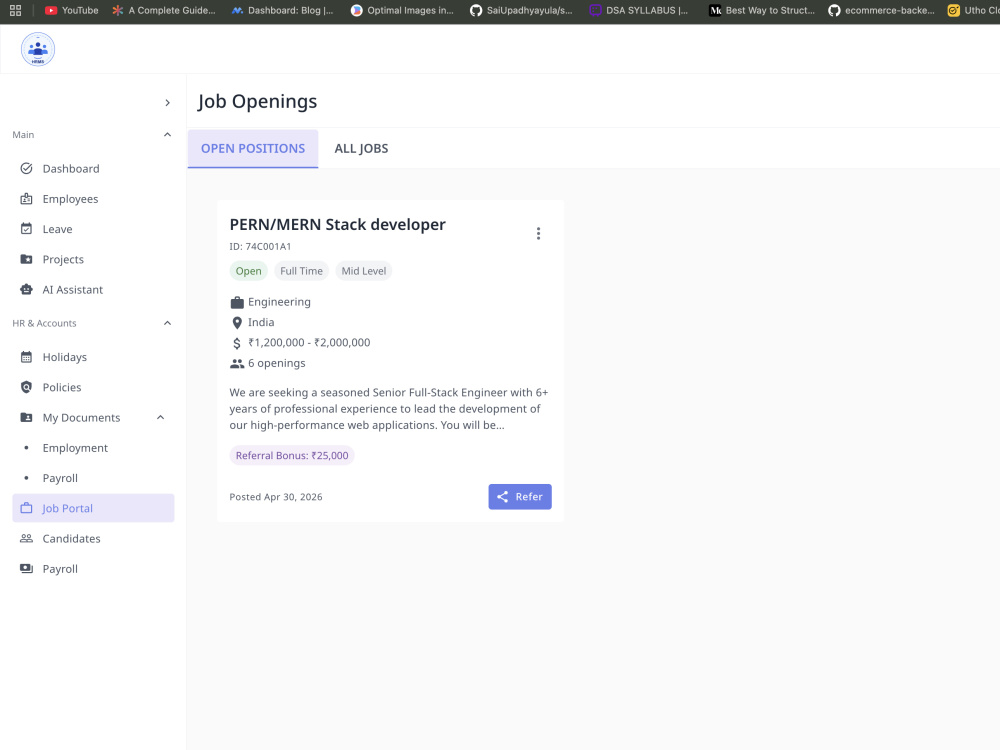Click the Job Openings heading
The height and width of the screenshot is (750, 1000).
click(x=257, y=101)
